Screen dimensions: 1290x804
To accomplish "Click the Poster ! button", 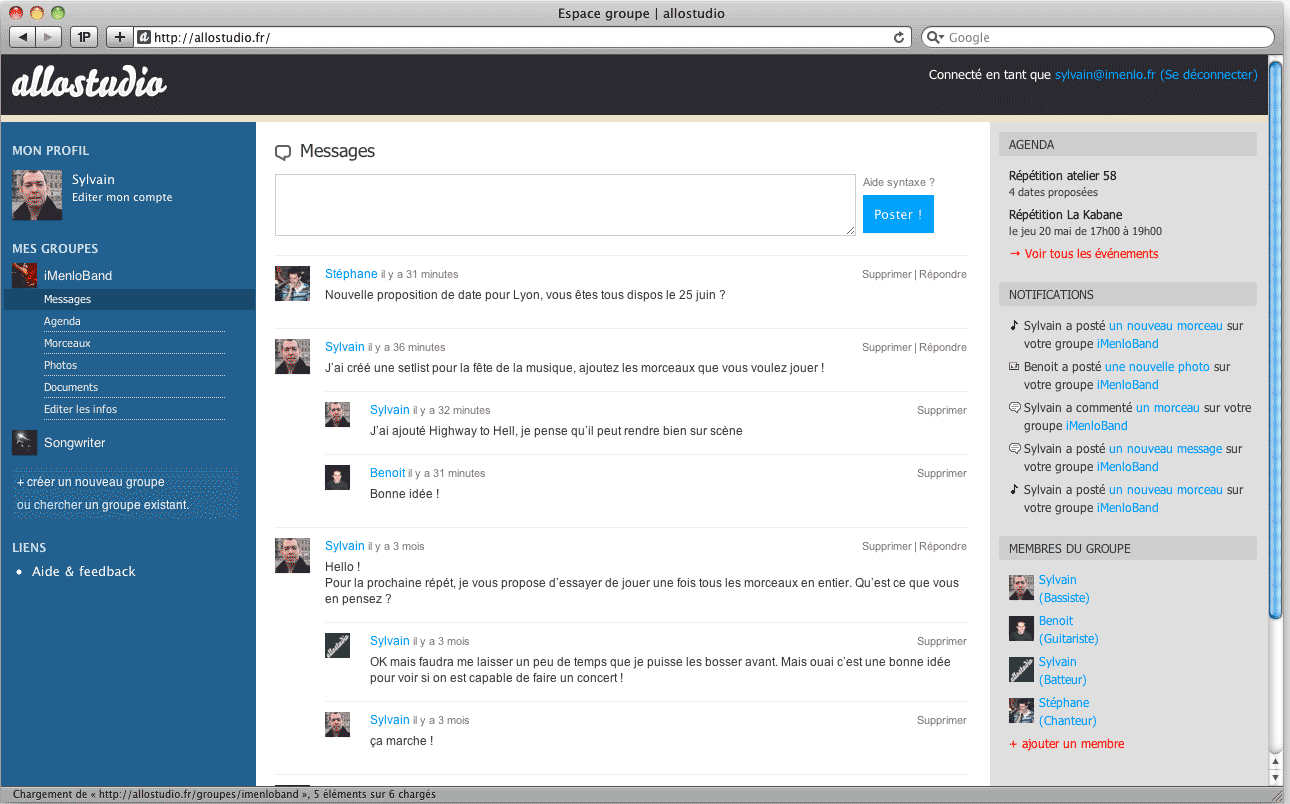I will tap(898, 214).
